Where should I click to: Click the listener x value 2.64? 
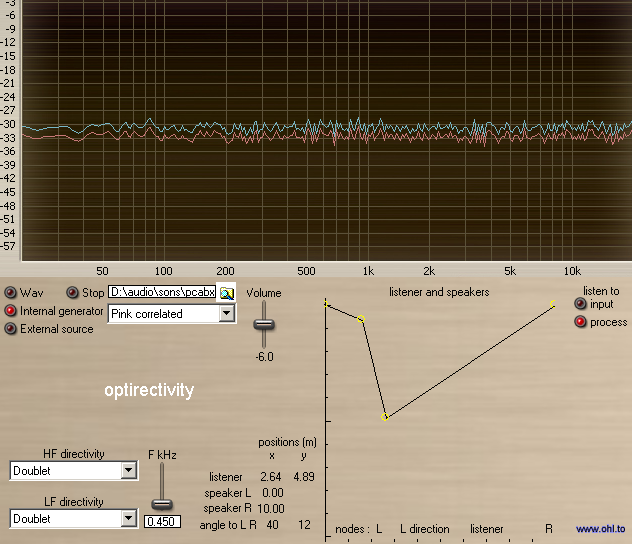(x=270, y=477)
